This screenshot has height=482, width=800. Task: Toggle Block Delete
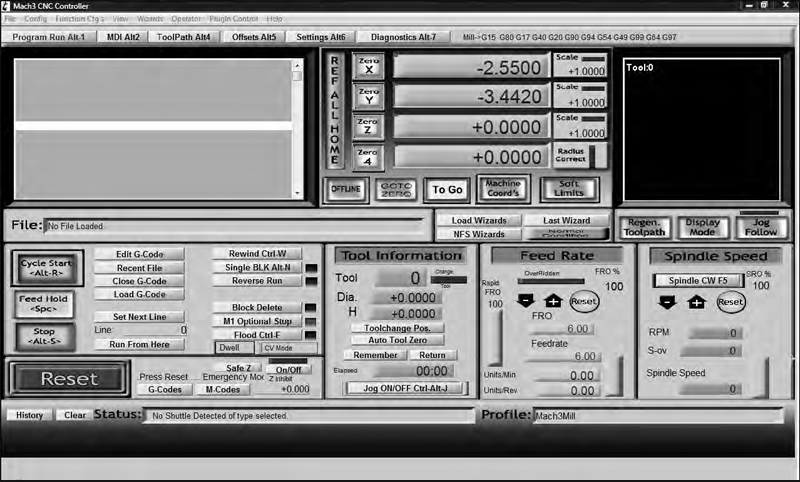click(x=257, y=308)
